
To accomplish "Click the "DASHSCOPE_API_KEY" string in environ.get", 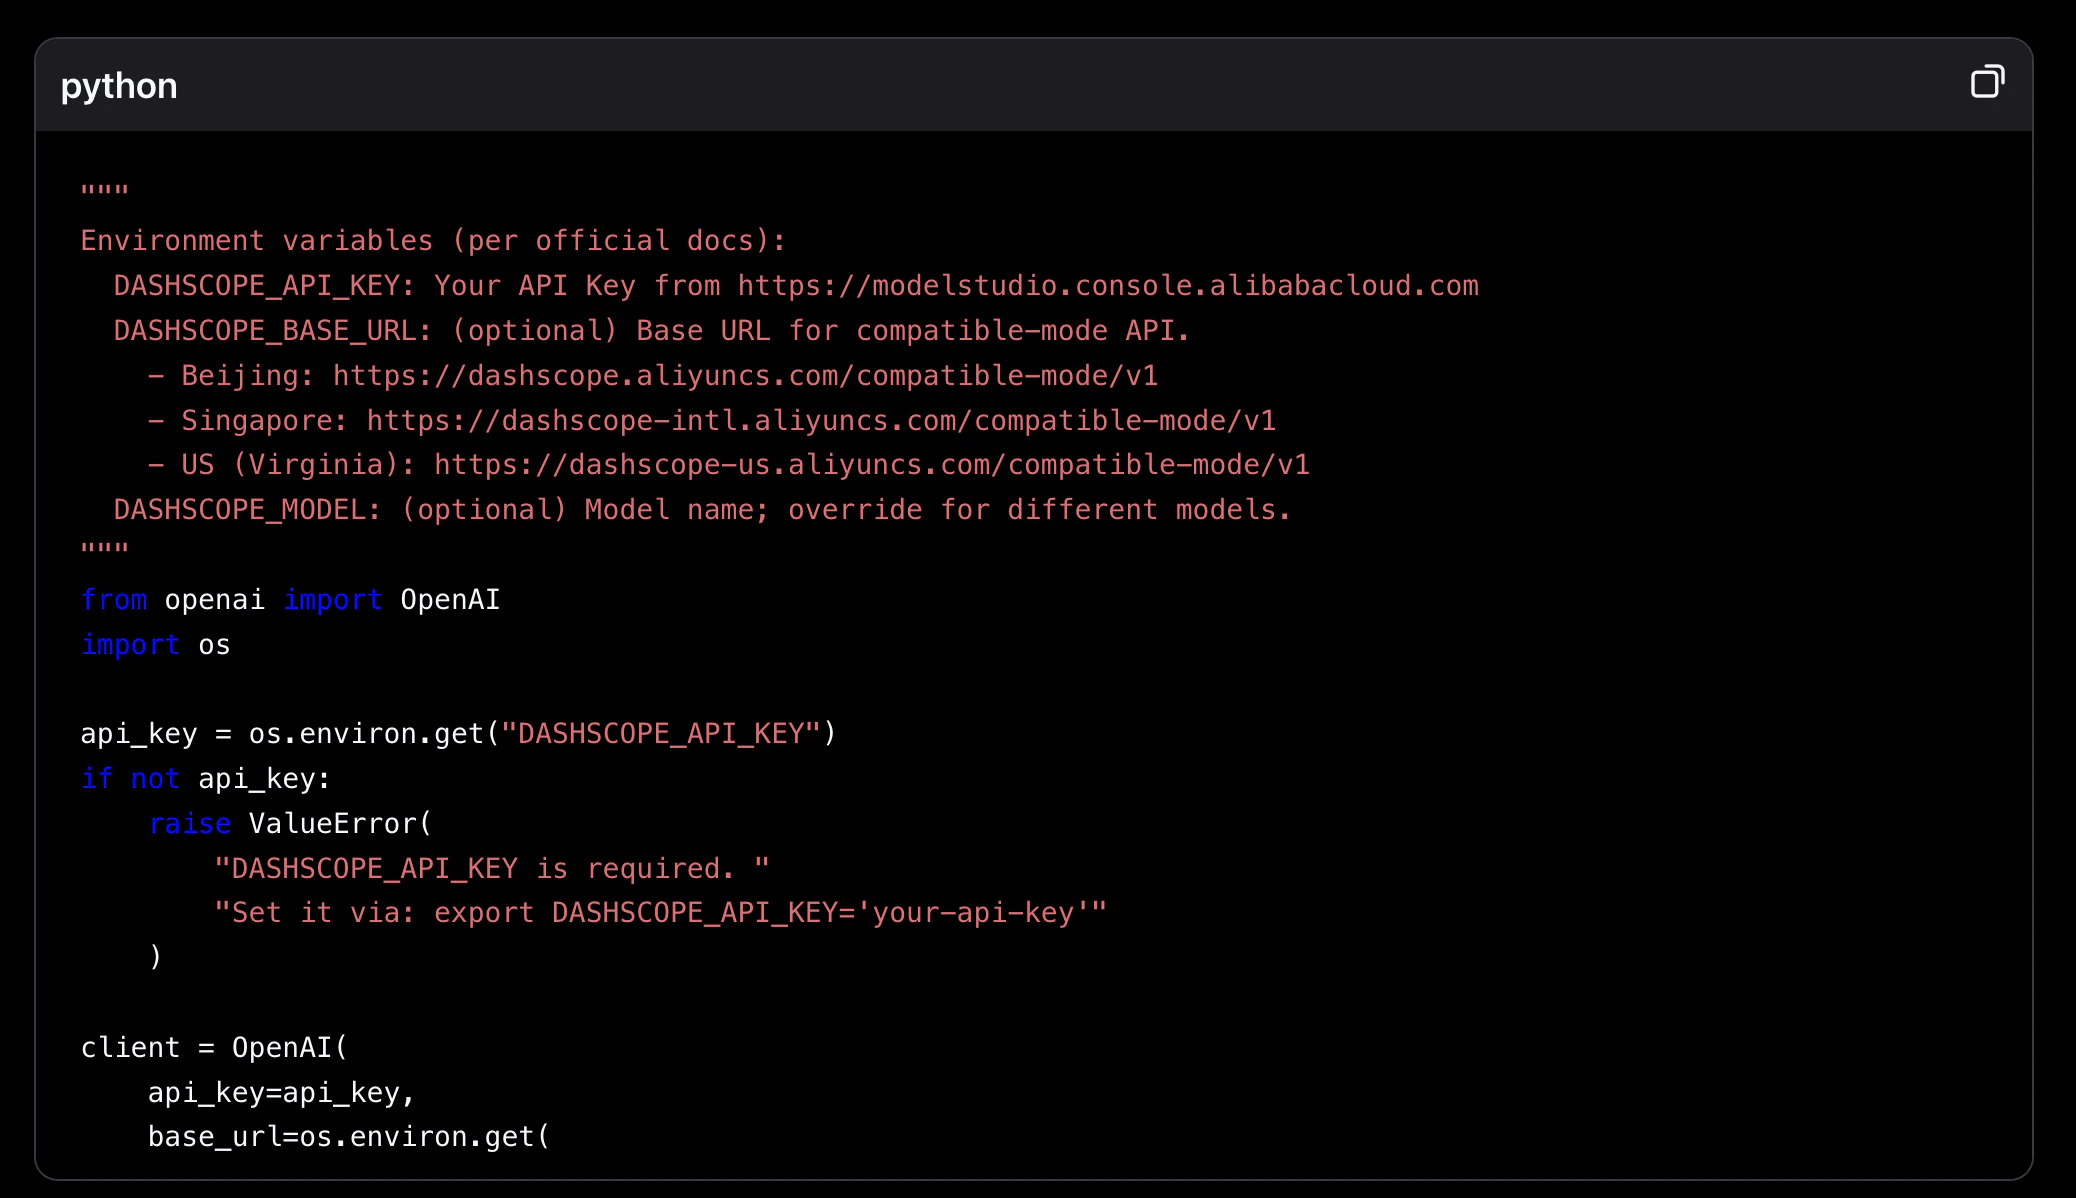I will tap(660, 734).
